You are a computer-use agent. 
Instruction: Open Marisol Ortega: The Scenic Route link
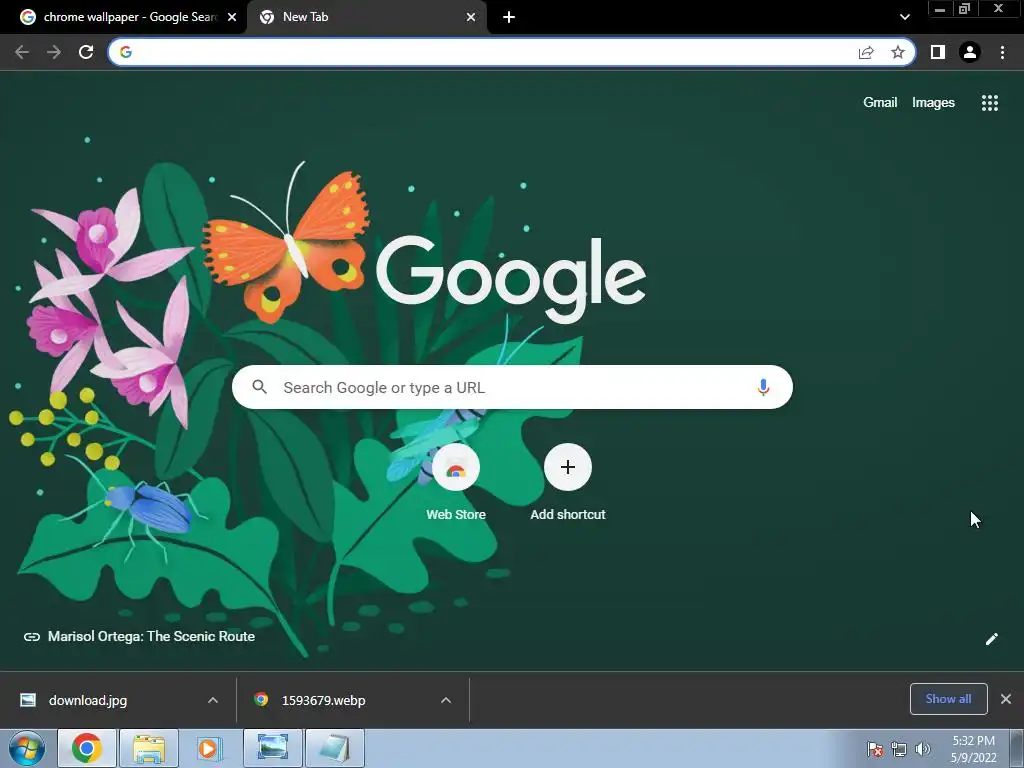(139, 636)
